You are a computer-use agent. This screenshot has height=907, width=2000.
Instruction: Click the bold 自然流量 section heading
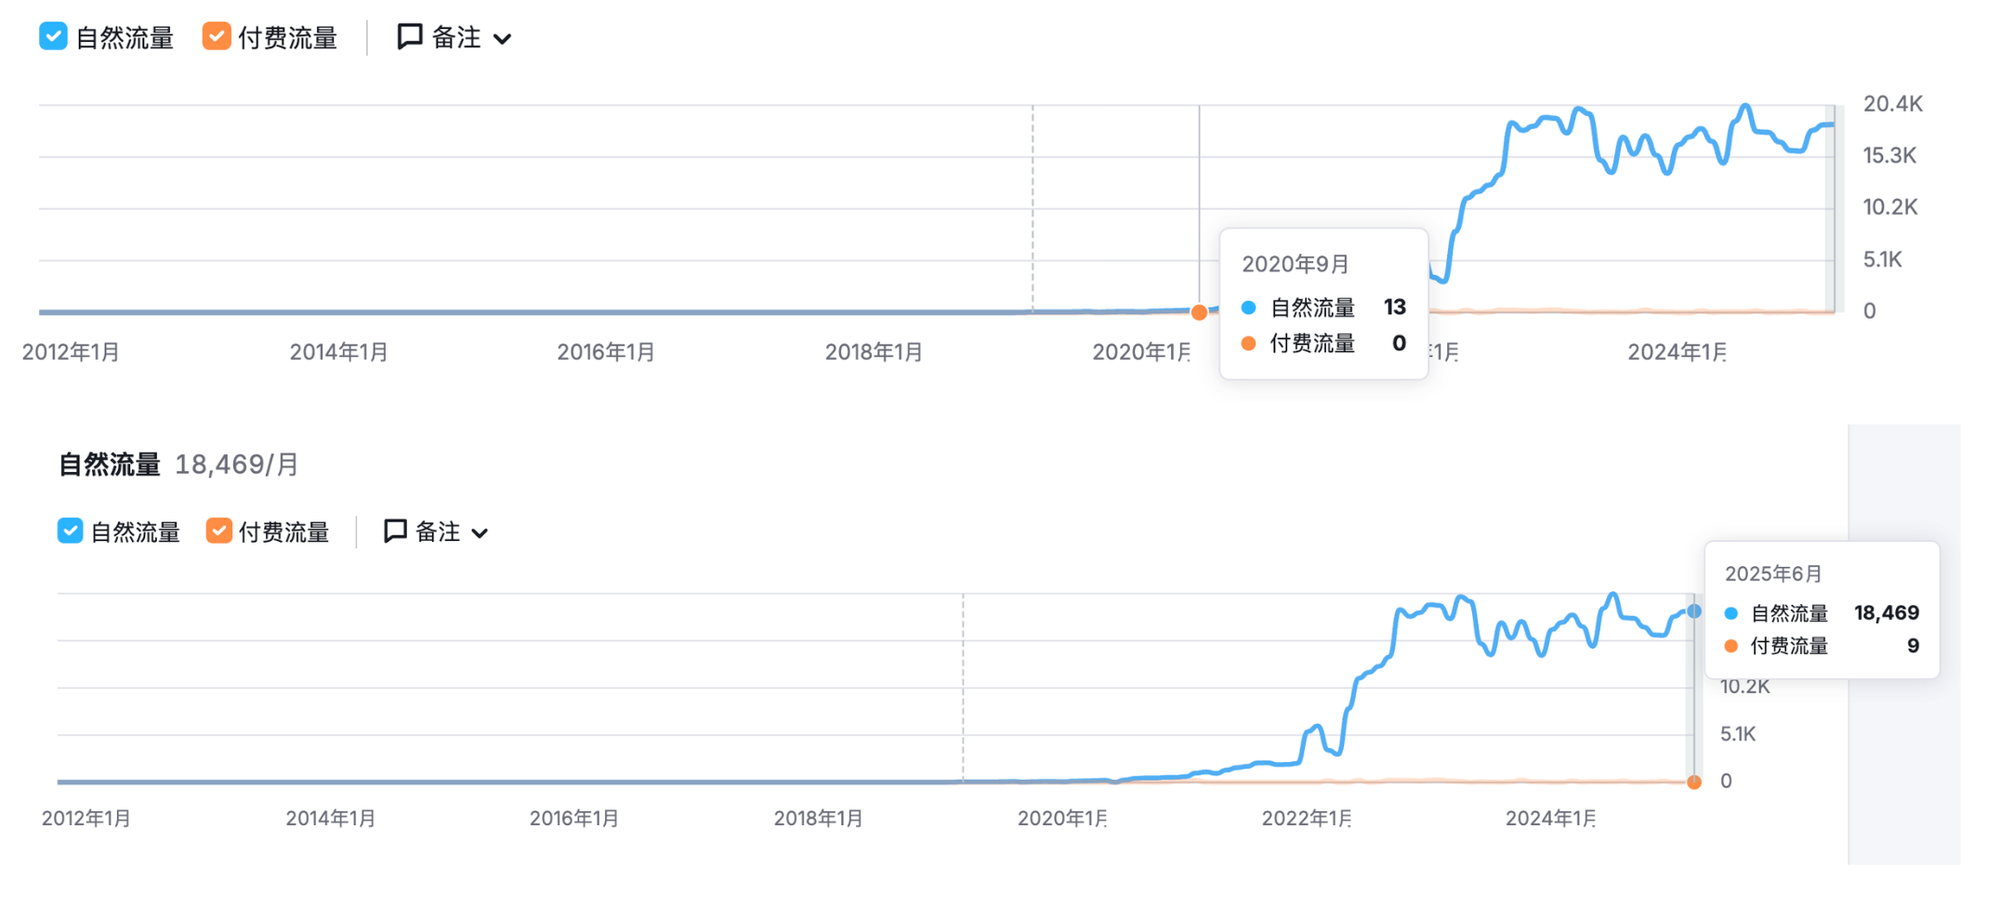pyautogui.click(x=109, y=464)
